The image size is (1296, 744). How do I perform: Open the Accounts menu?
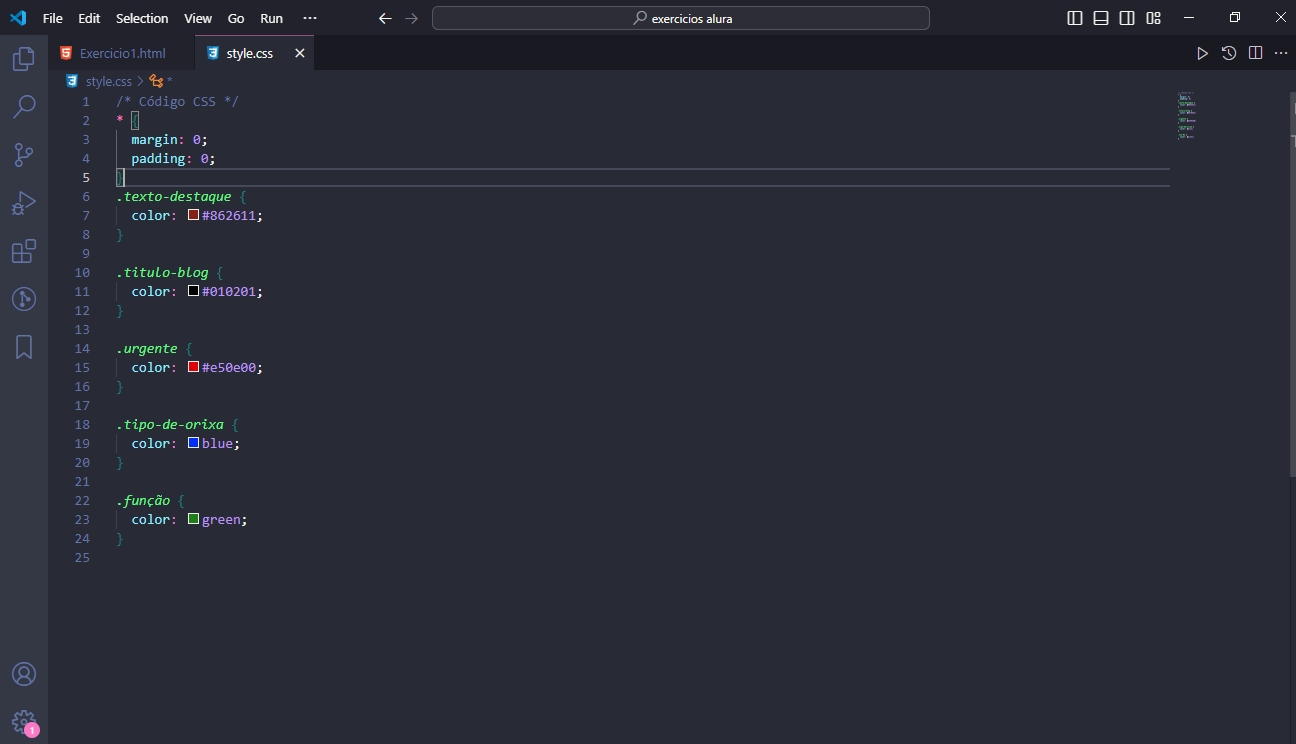pyautogui.click(x=24, y=674)
